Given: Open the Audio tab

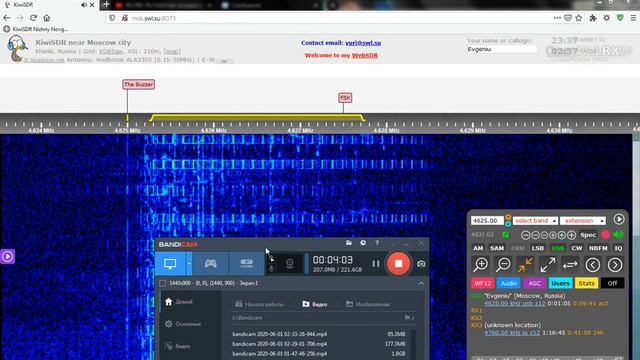Looking at the screenshot, I should click(509, 283).
